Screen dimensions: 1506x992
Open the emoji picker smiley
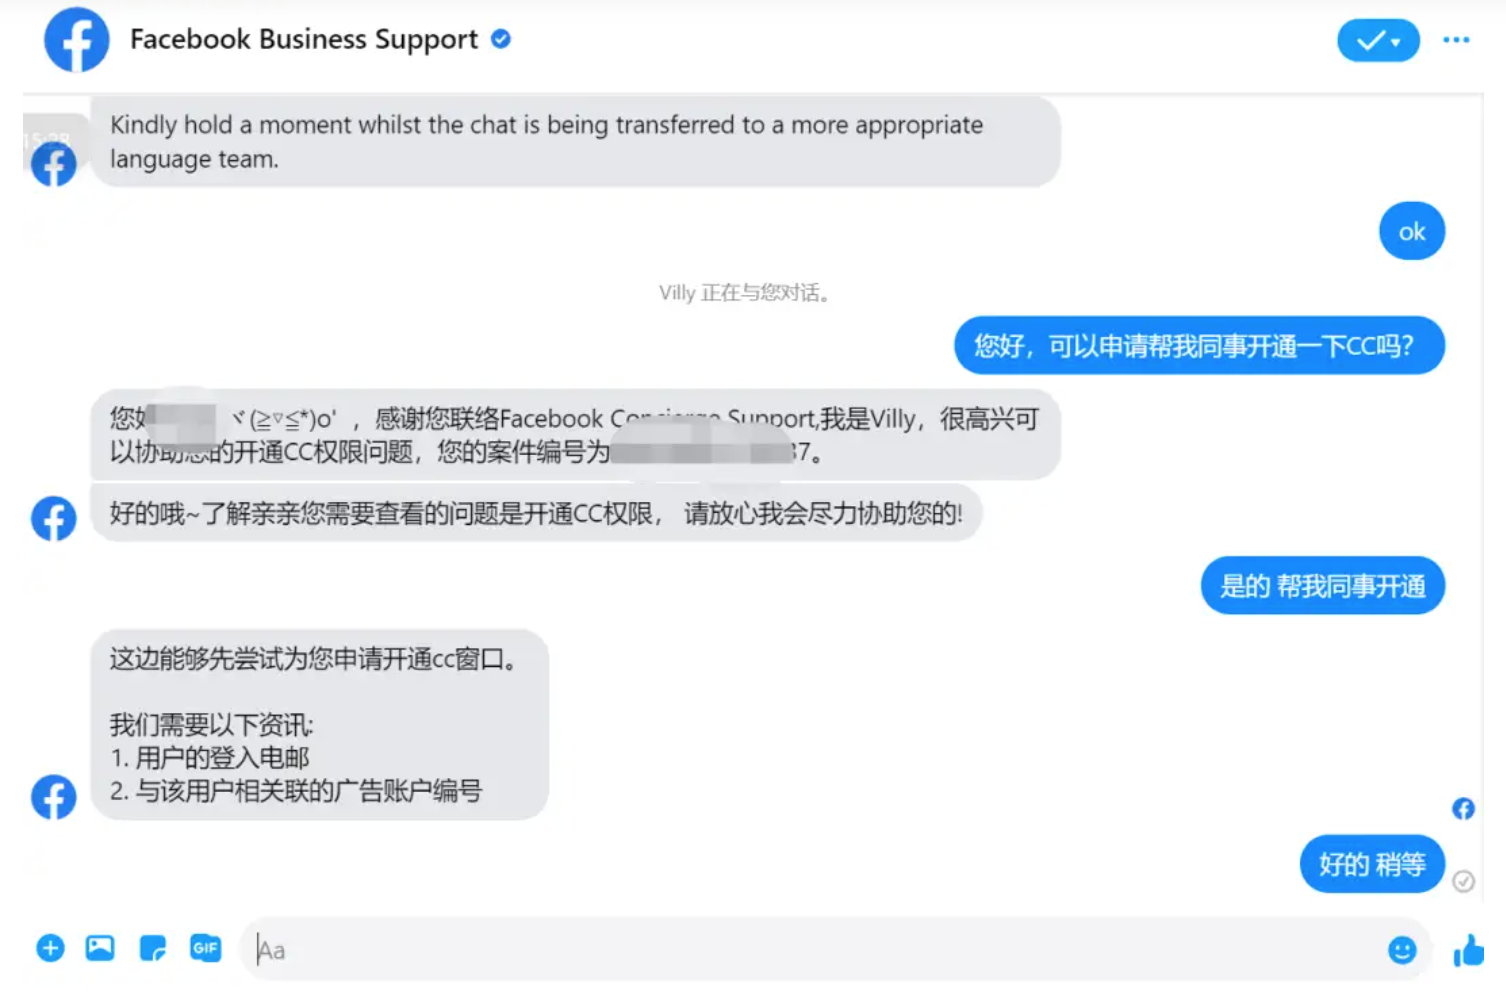click(1402, 950)
